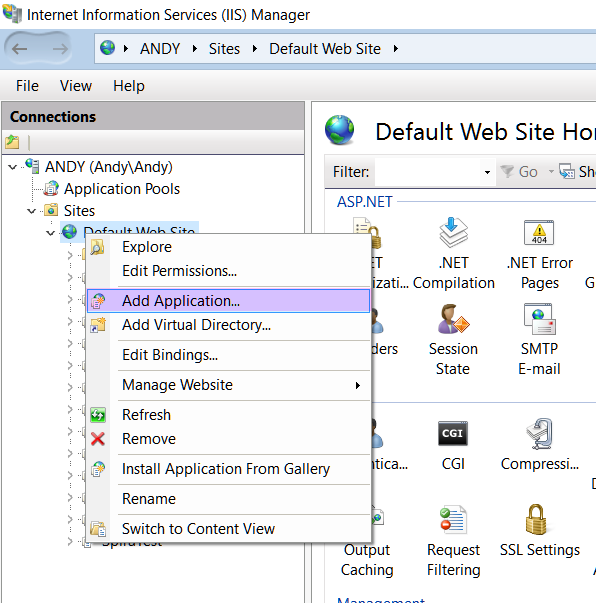
Task: Open Request Filtering settings
Action: click(x=453, y=541)
